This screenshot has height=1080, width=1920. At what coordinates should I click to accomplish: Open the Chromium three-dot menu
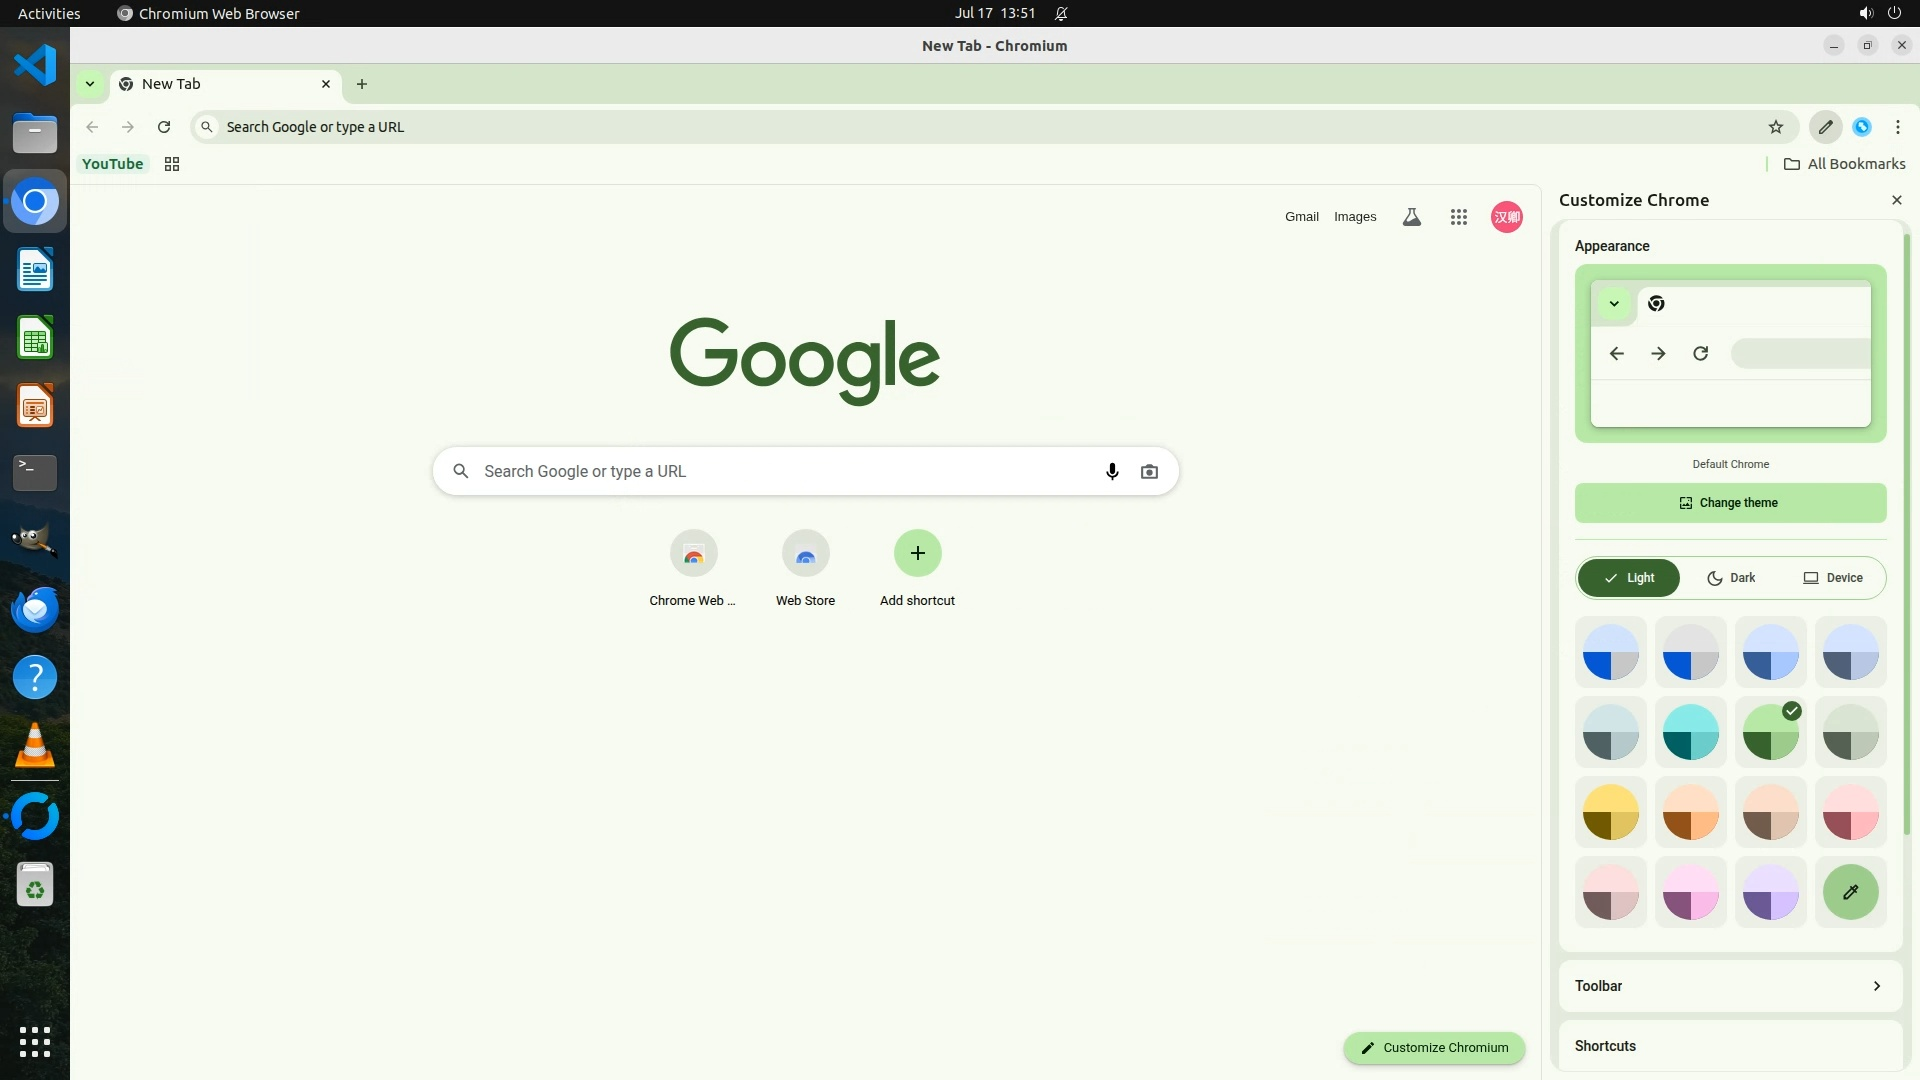pyautogui.click(x=1897, y=127)
